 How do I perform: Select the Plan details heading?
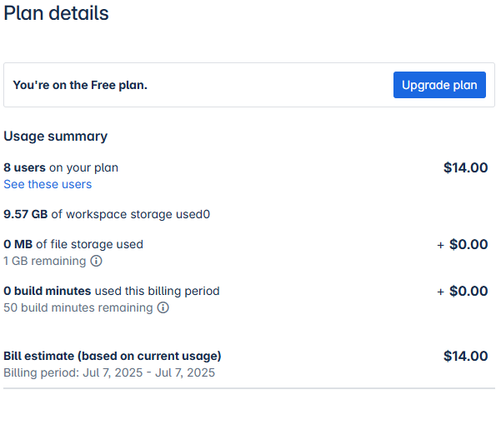click(x=56, y=13)
